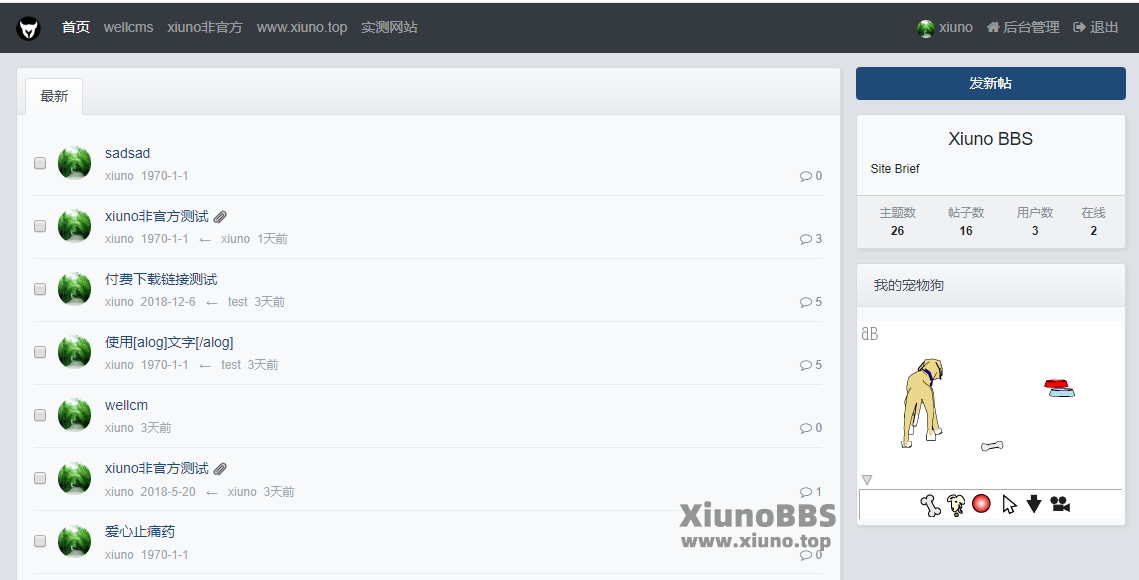Click the 退出 logout link
Image resolution: width=1139 pixels, height=580 pixels.
pyautogui.click(x=1095, y=28)
